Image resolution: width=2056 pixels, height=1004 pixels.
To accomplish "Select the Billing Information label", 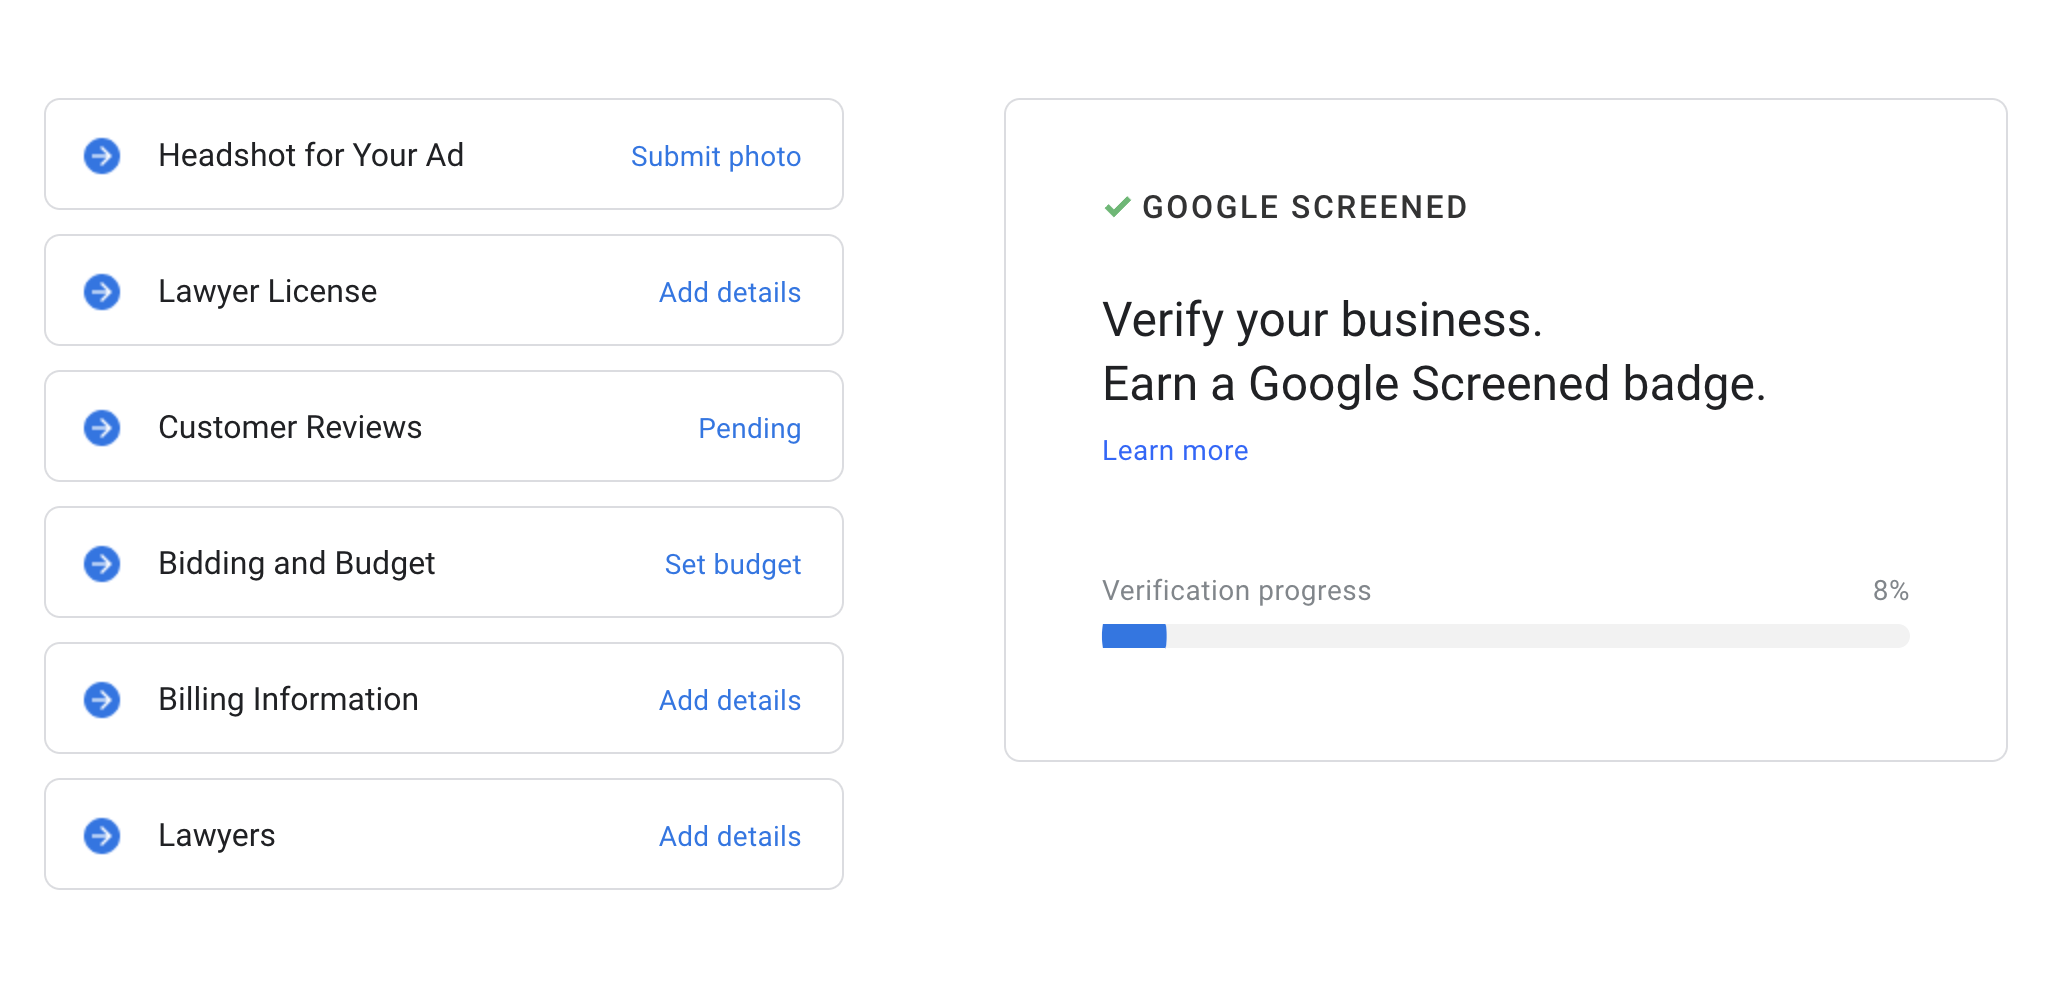I will 288,700.
